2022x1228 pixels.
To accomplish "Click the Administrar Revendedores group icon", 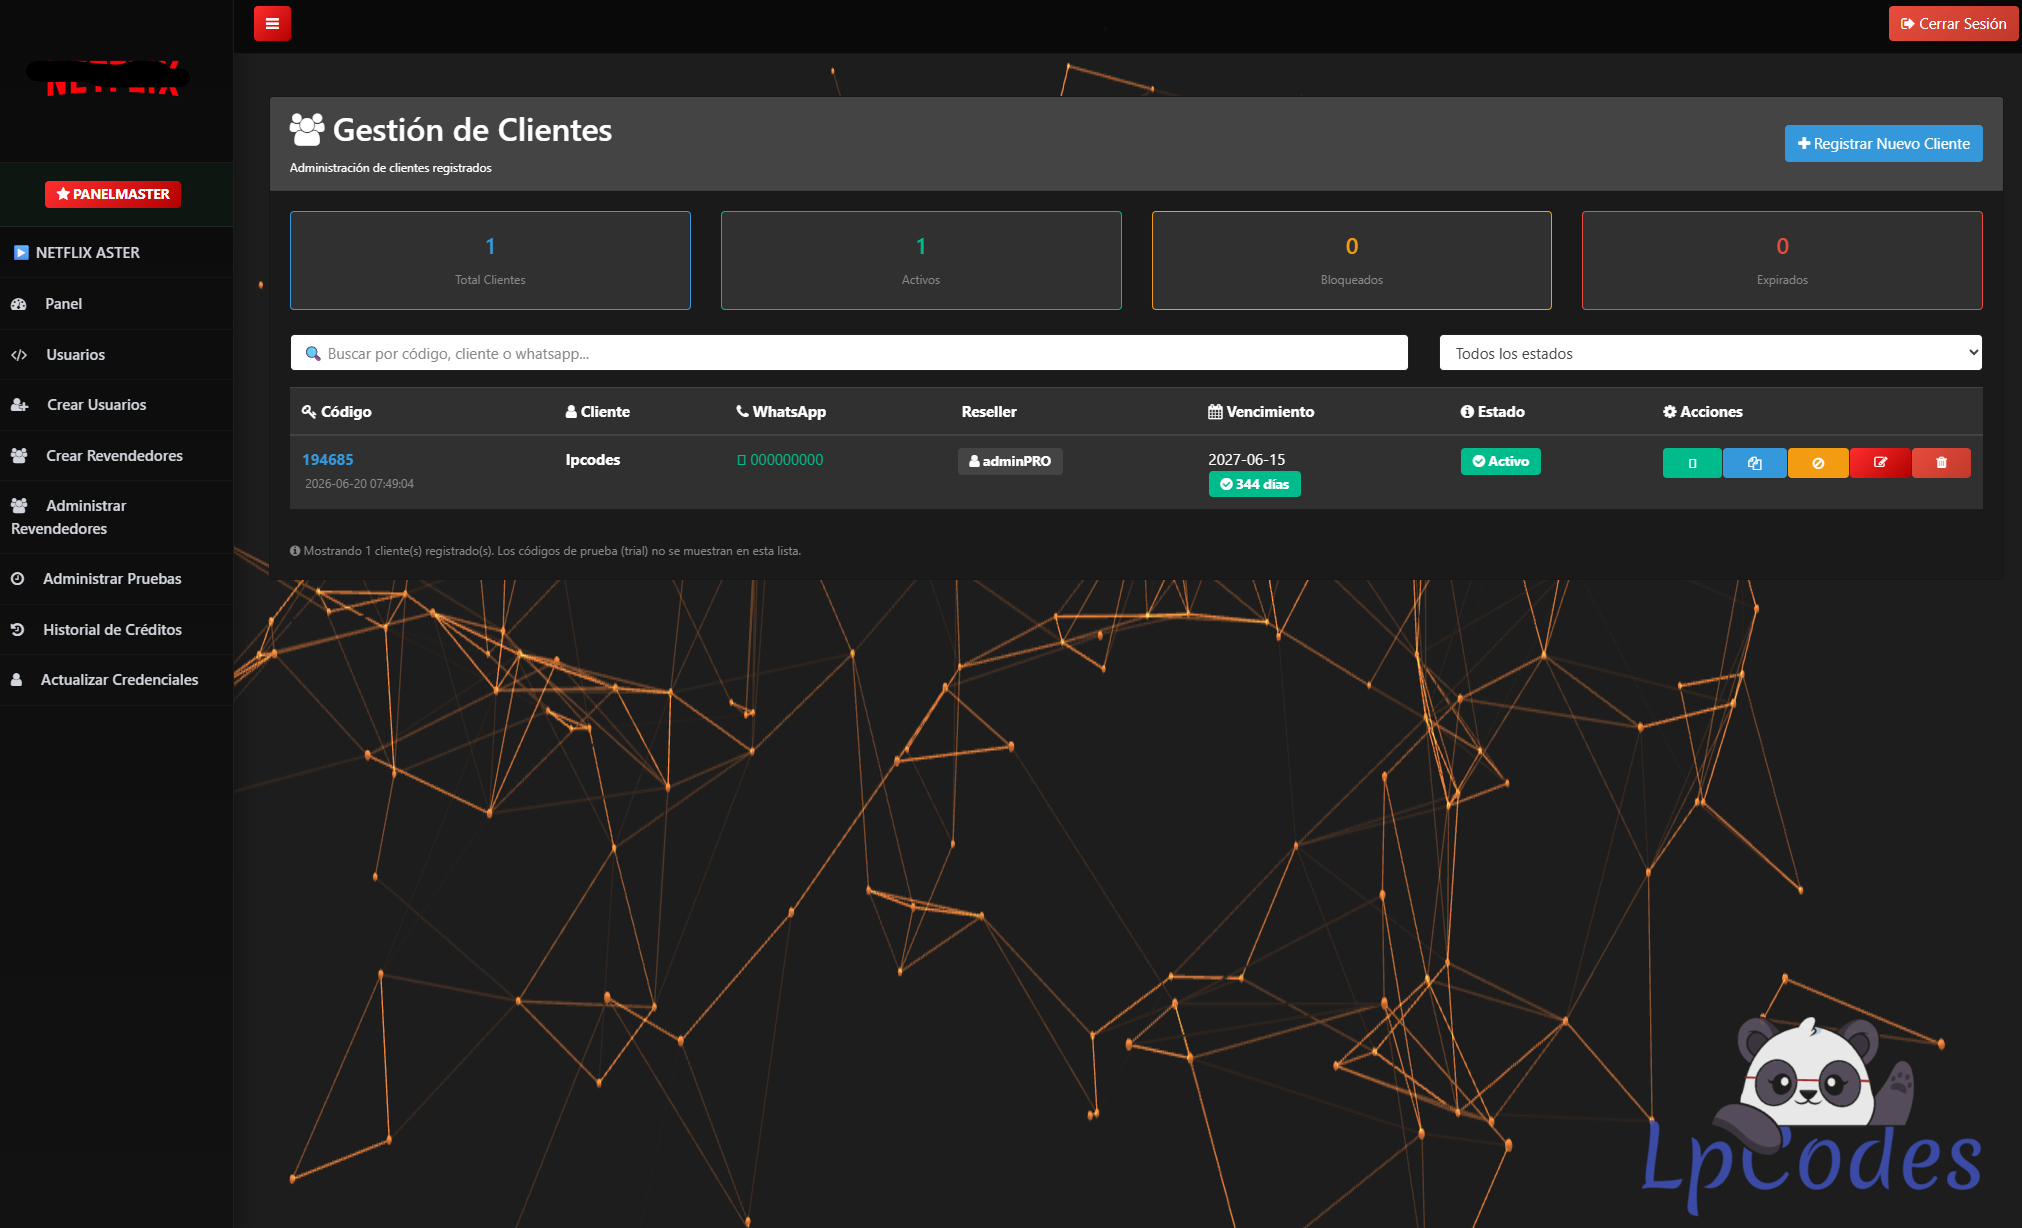I will pos(19,506).
